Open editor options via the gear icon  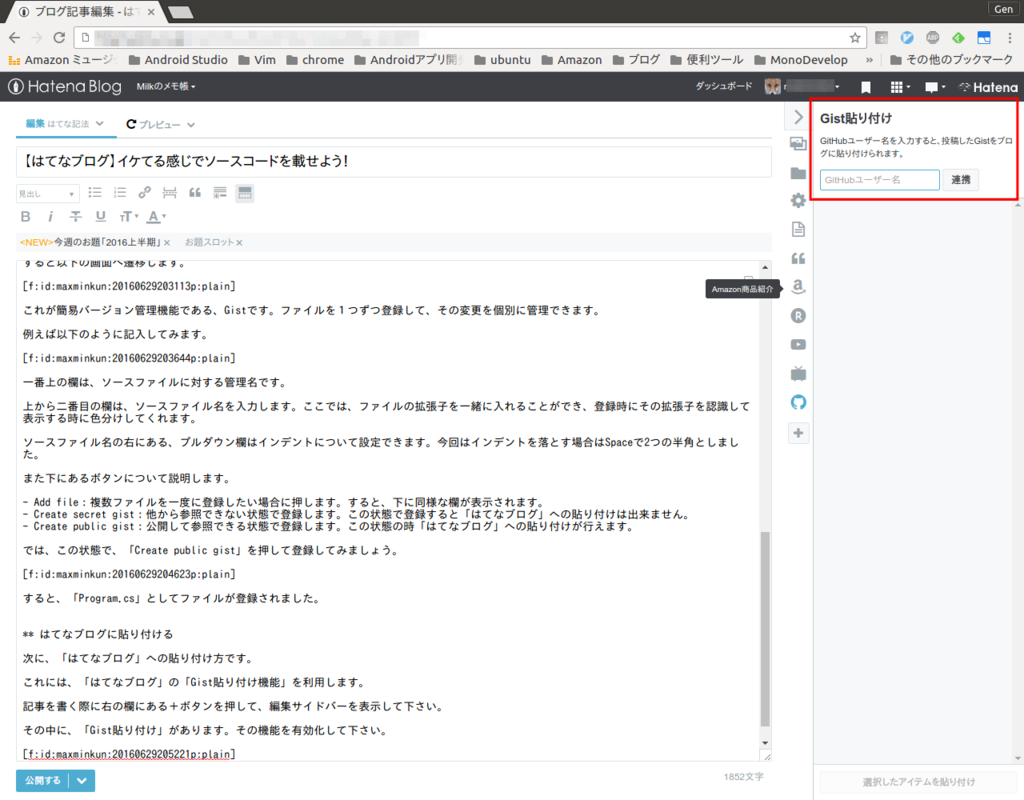798,200
